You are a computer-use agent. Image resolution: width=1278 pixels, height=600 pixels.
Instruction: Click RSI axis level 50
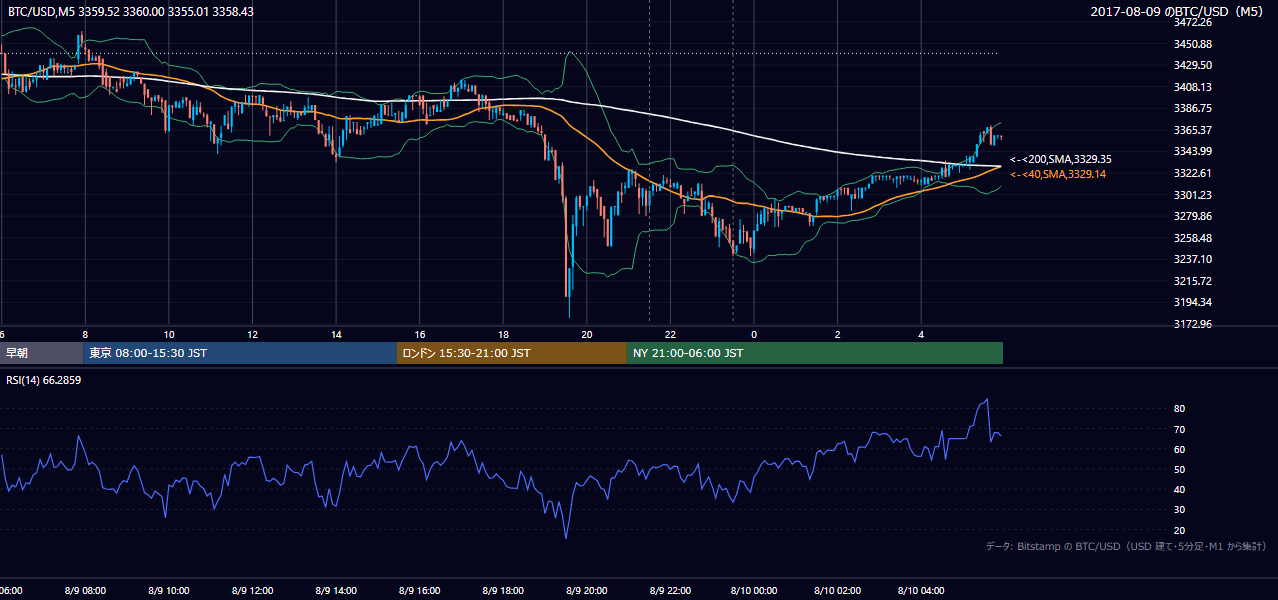click(1180, 469)
